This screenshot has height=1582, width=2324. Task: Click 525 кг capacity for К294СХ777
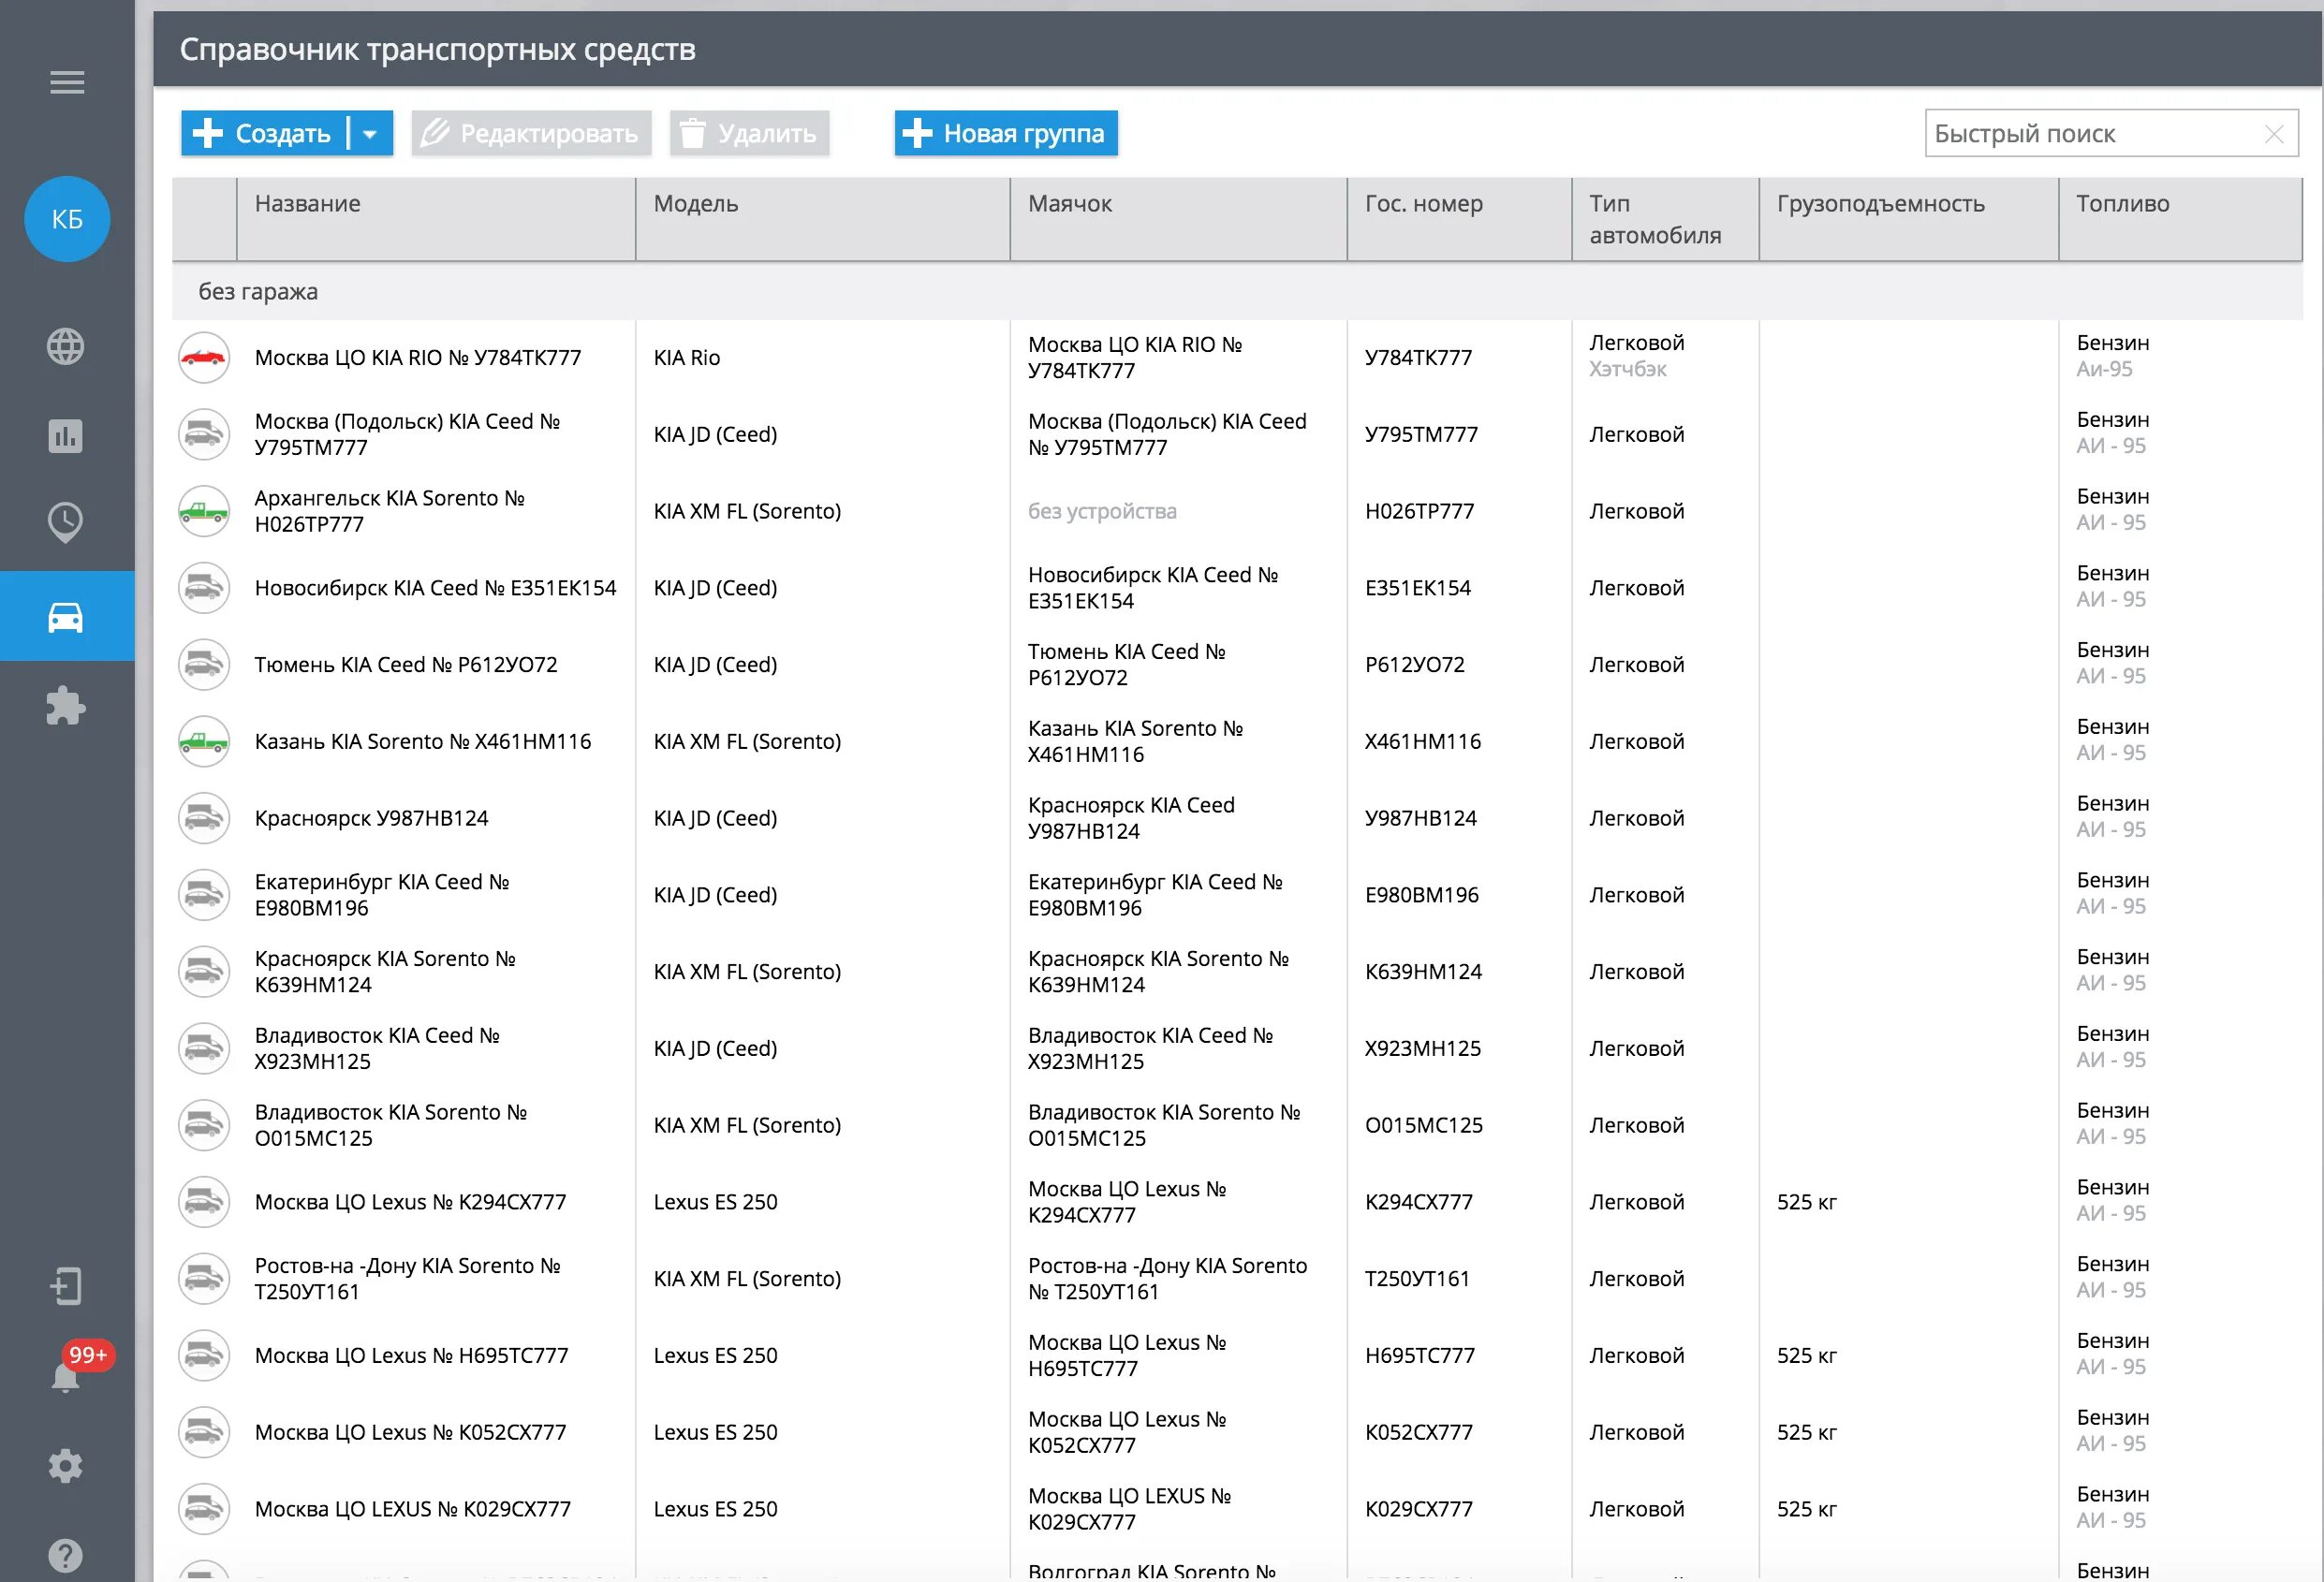tap(1807, 1202)
